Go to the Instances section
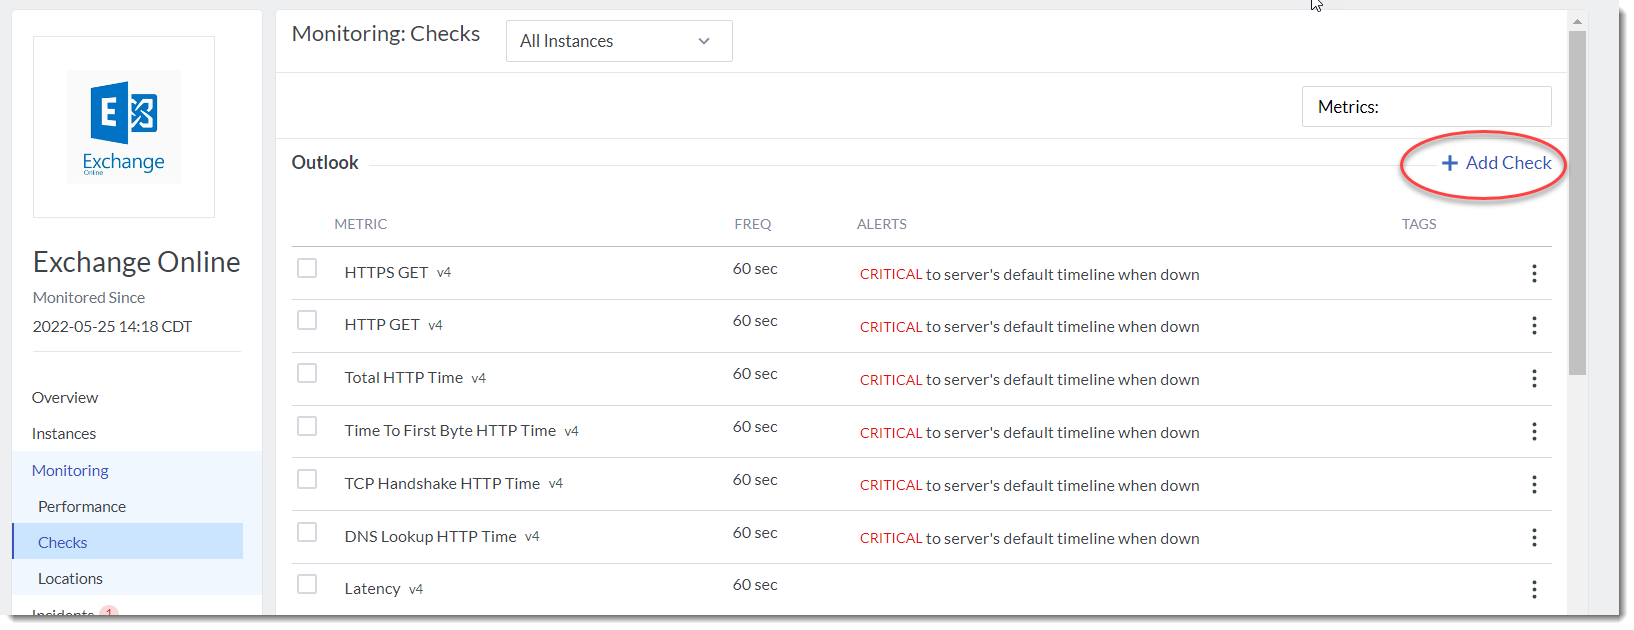Viewport: 1634px width, 630px height. tap(64, 433)
